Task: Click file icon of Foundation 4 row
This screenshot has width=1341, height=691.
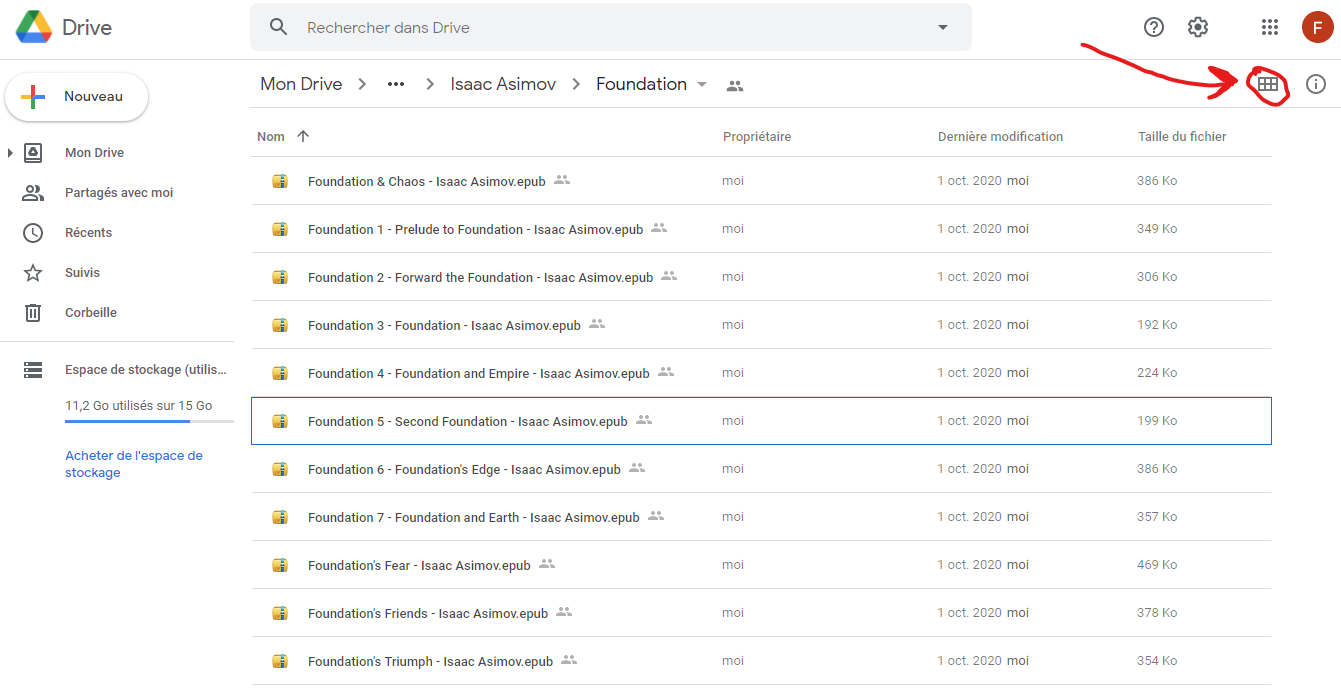Action: coord(280,373)
